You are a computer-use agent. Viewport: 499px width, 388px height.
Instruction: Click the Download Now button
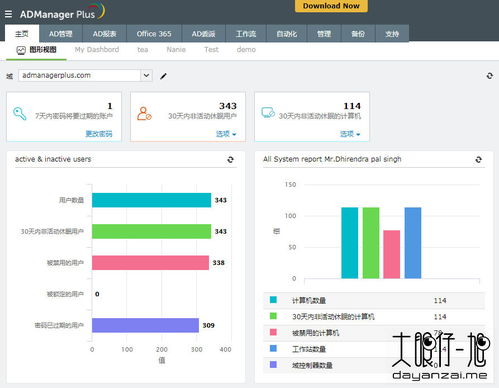click(x=331, y=6)
